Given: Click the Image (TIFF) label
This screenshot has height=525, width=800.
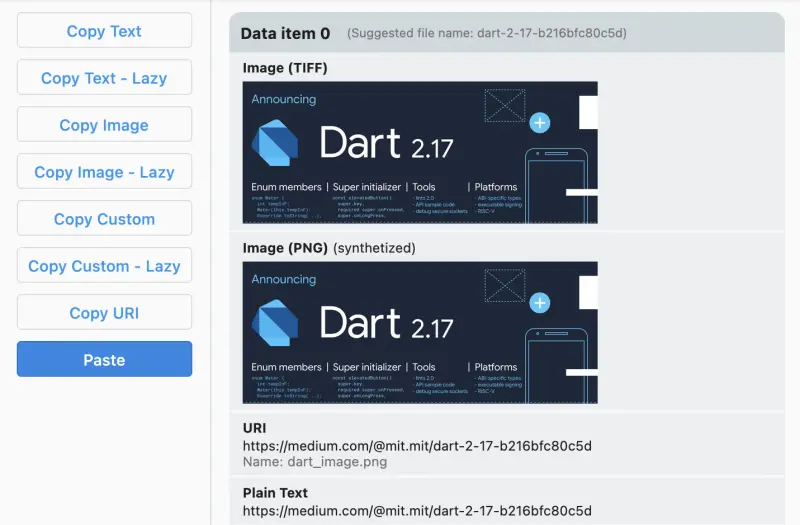Looking at the screenshot, I should pyautogui.click(x=285, y=68).
